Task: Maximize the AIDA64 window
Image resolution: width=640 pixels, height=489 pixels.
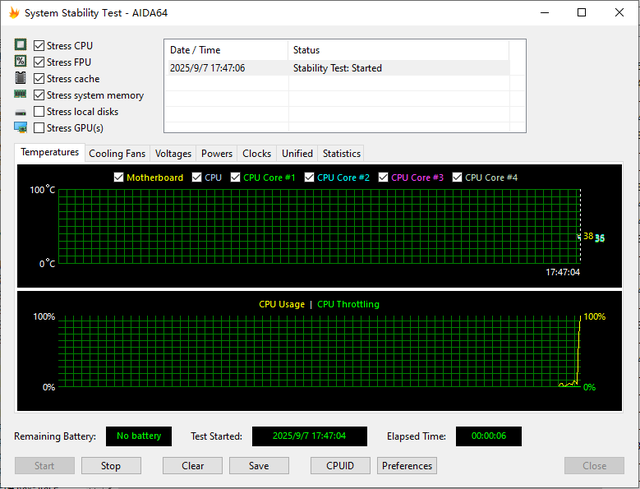Action: pos(582,13)
